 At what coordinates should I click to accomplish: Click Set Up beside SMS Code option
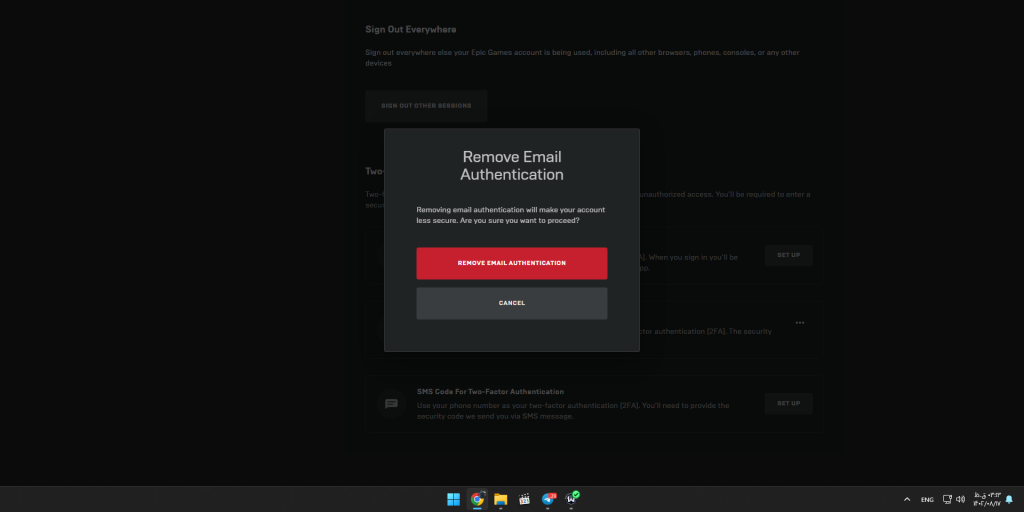[788, 403]
